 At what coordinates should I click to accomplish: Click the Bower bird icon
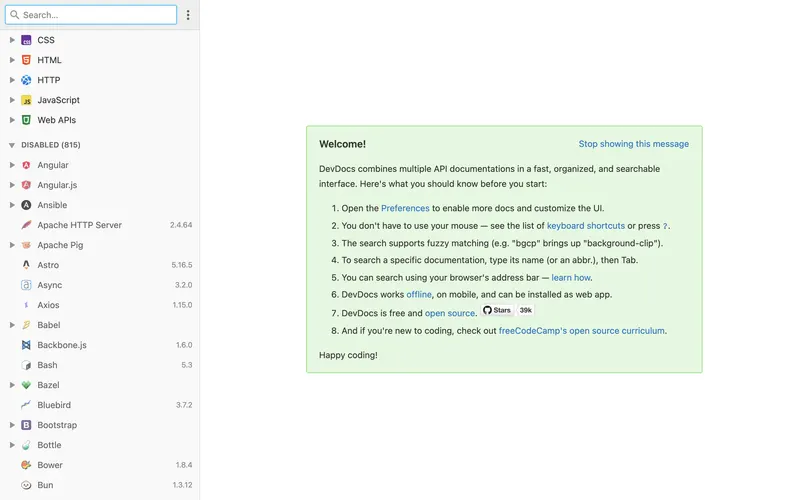tap(26, 465)
